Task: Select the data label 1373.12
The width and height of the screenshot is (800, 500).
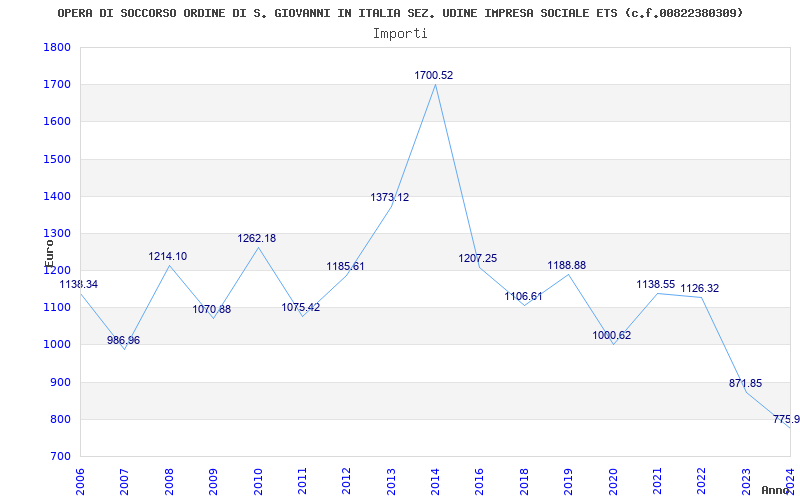Action: (x=389, y=197)
